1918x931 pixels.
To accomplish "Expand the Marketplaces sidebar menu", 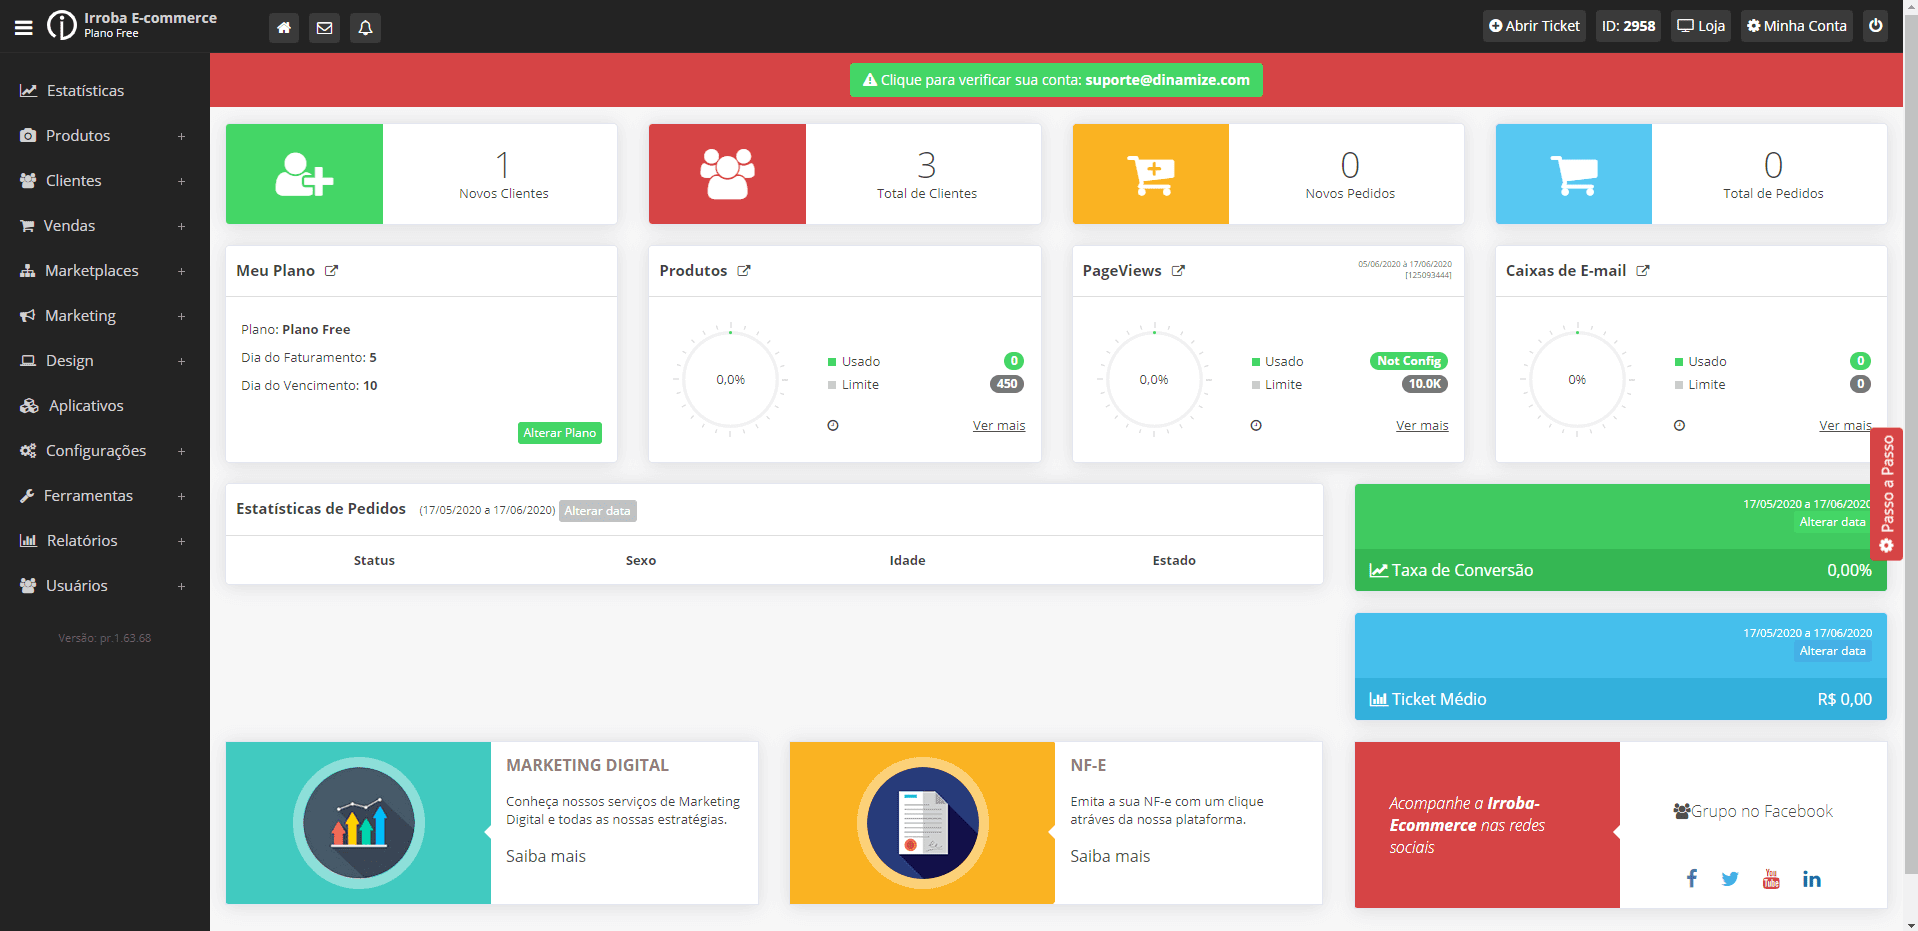I will point(105,271).
